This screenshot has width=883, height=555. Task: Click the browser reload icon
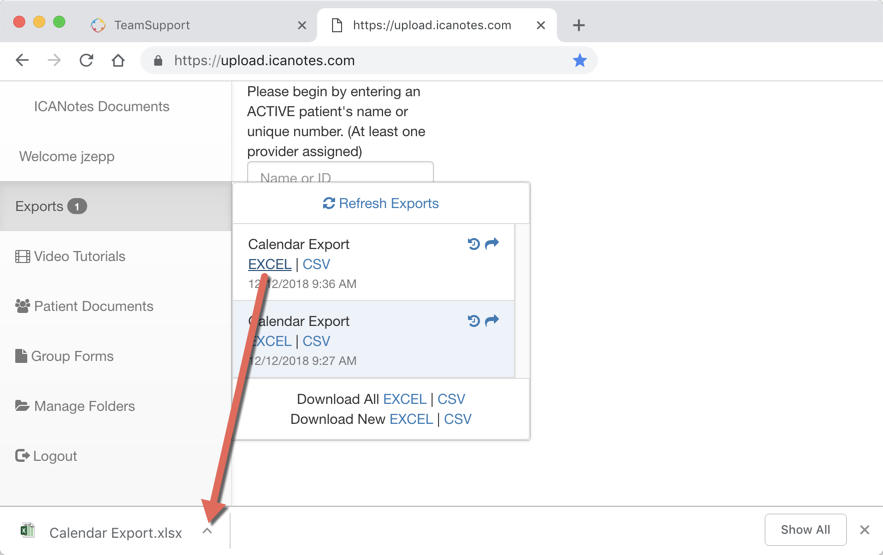[86, 60]
